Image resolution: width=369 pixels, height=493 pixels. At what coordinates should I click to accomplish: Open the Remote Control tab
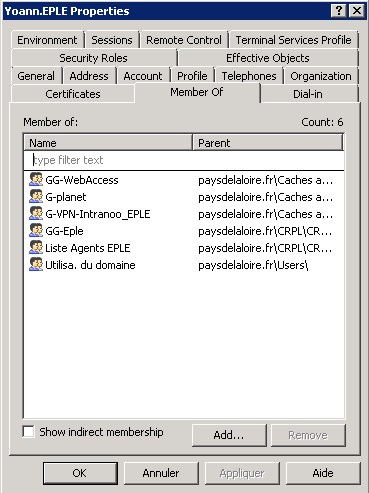[x=184, y=40]
